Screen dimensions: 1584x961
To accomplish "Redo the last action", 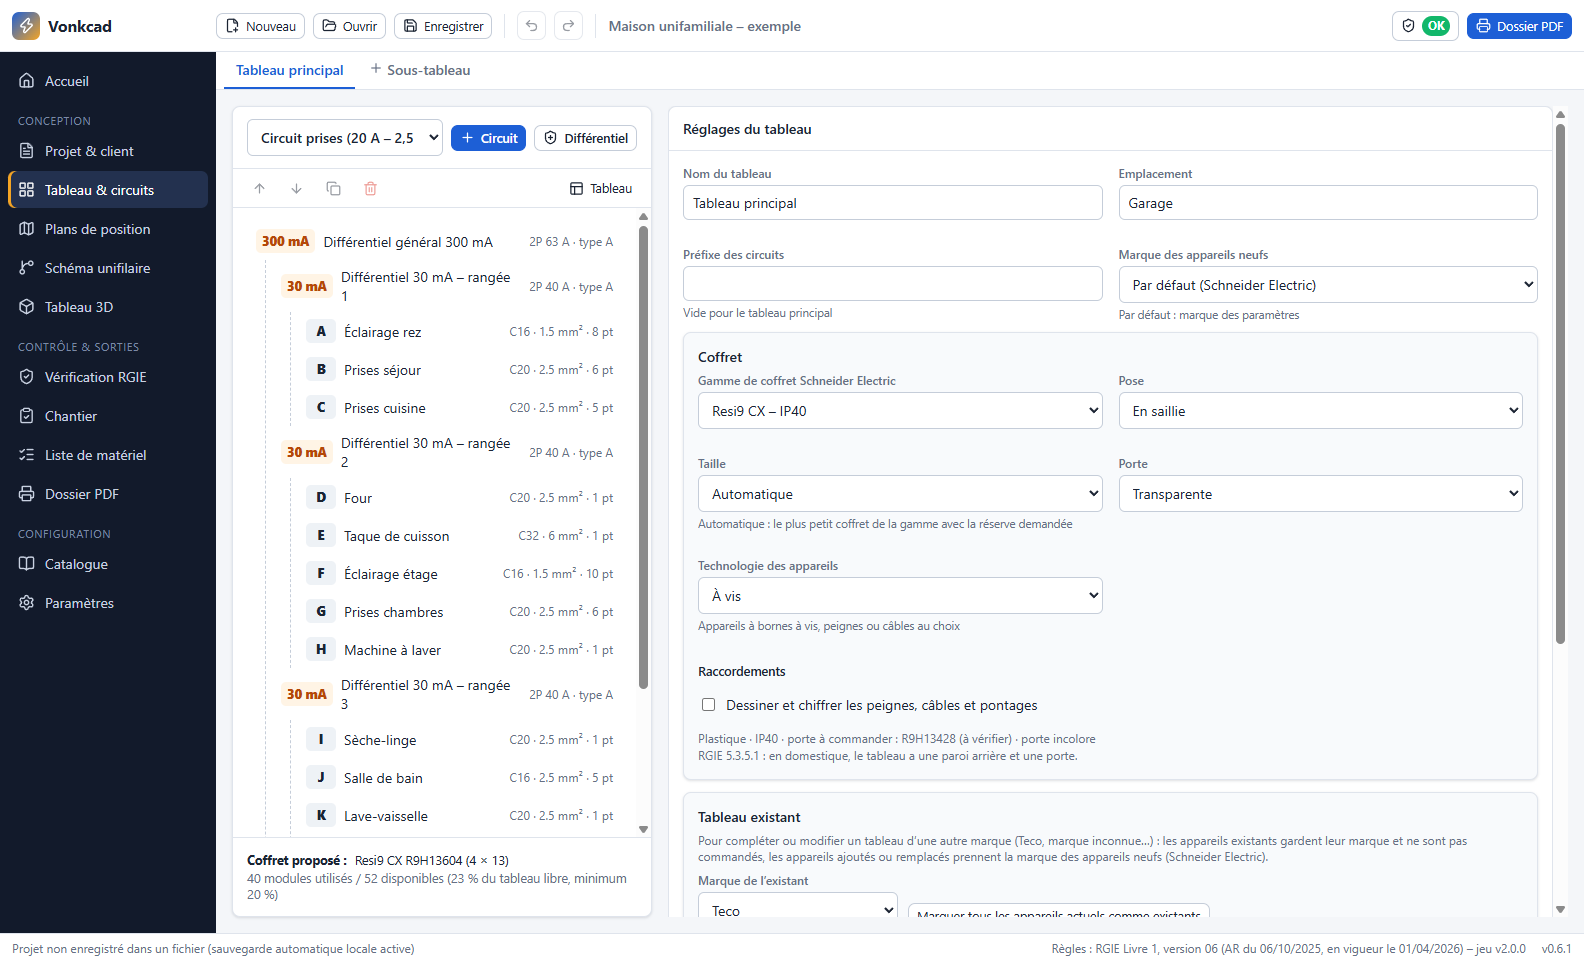I will [x=569, y=26].
